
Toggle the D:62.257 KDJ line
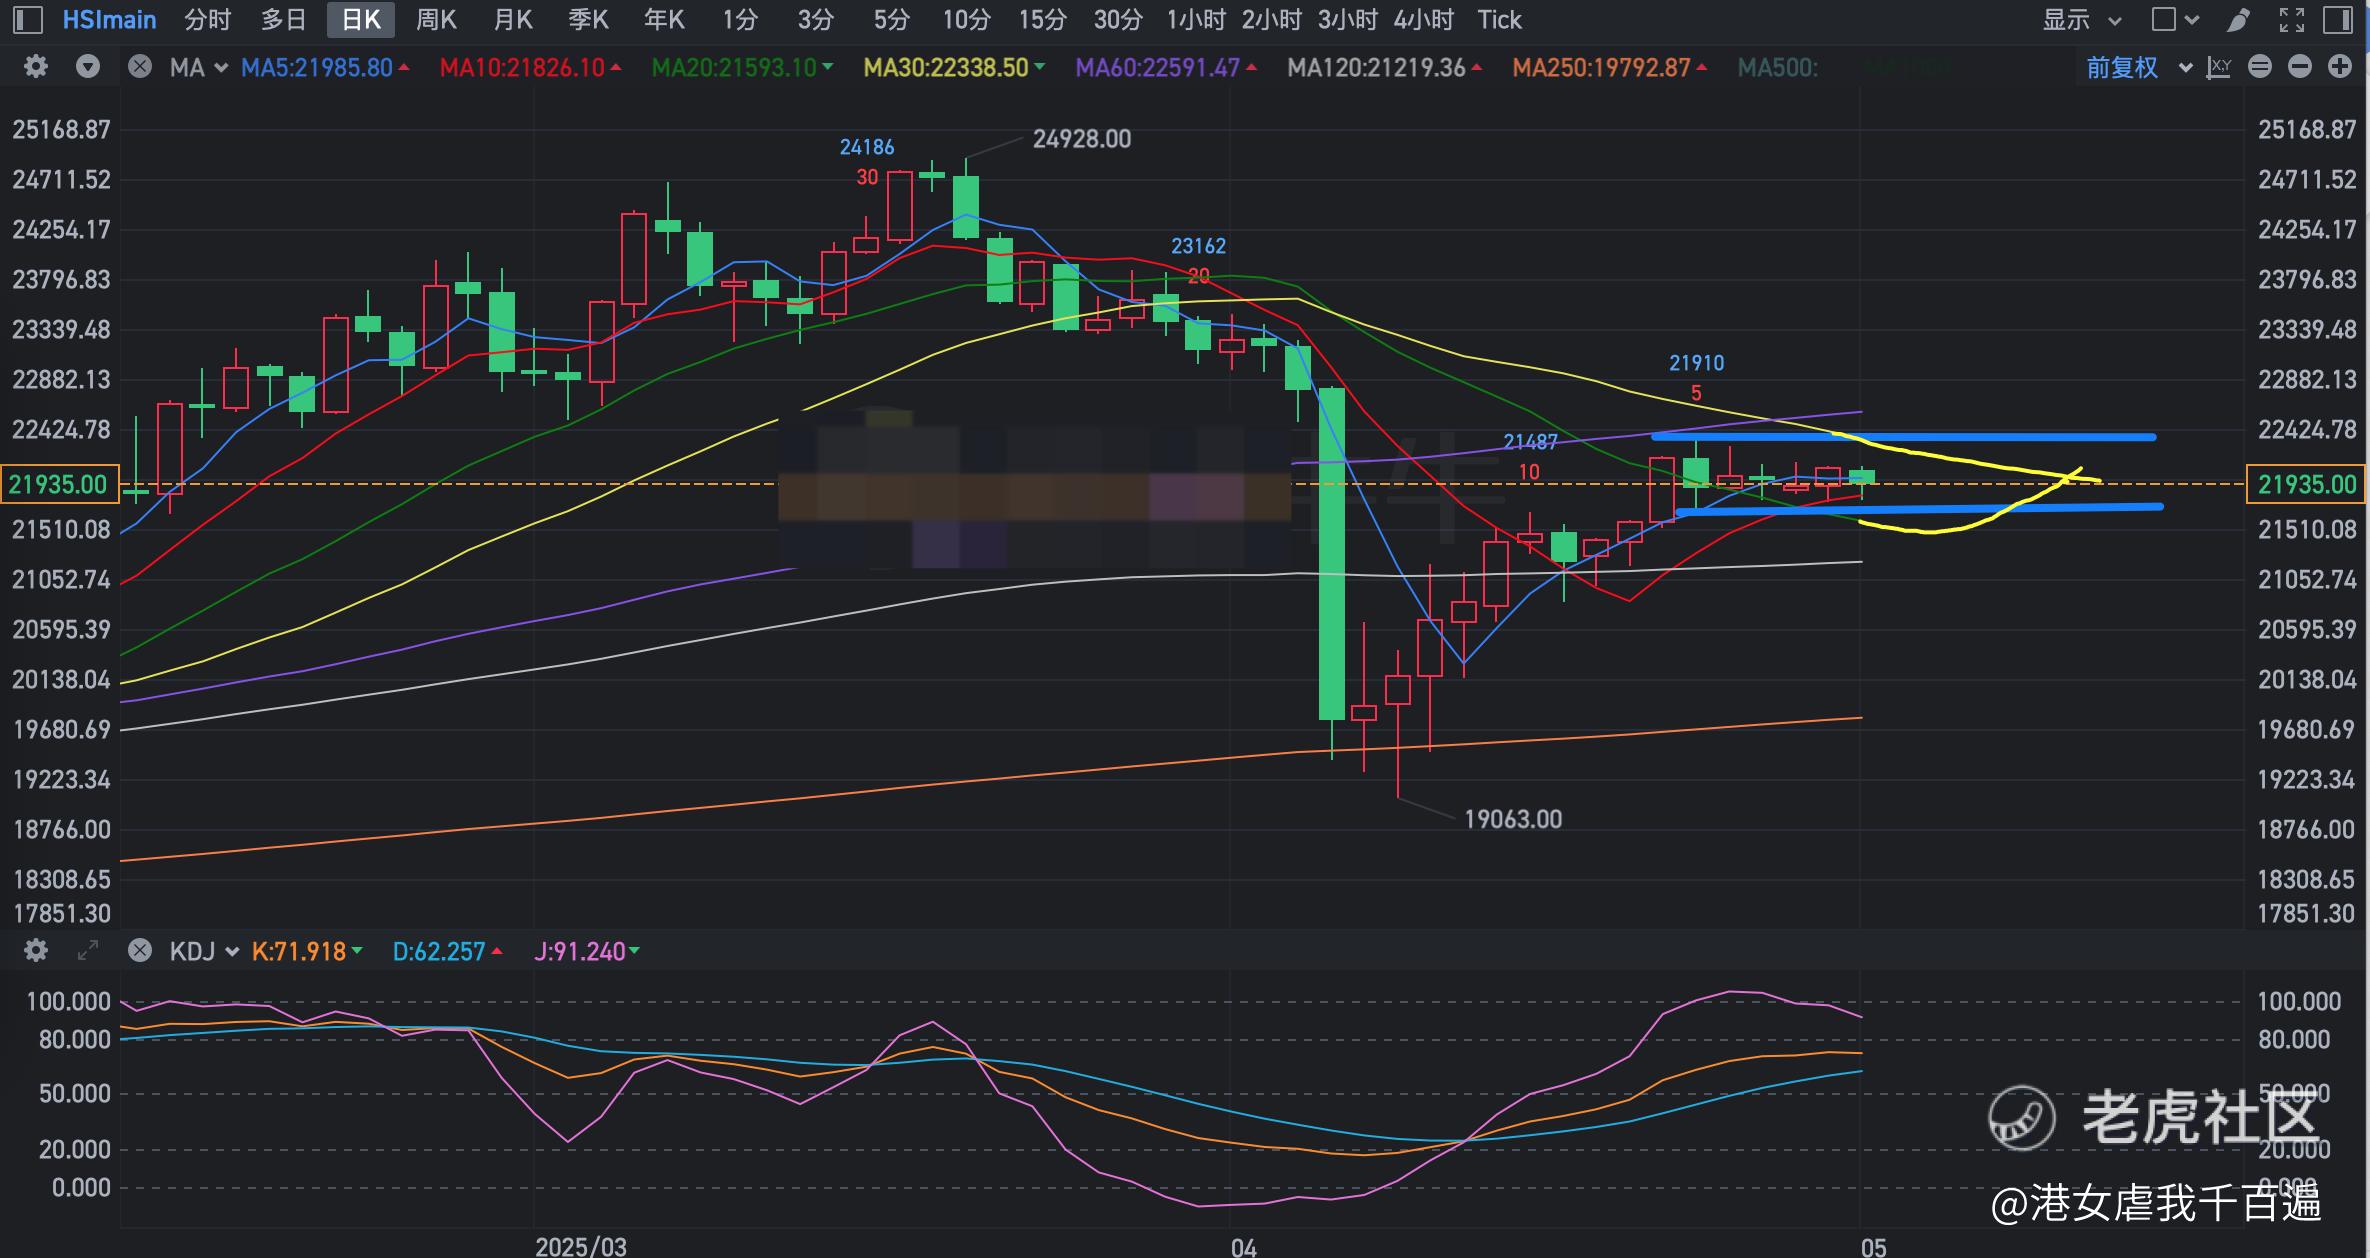(x=447, y=950)
